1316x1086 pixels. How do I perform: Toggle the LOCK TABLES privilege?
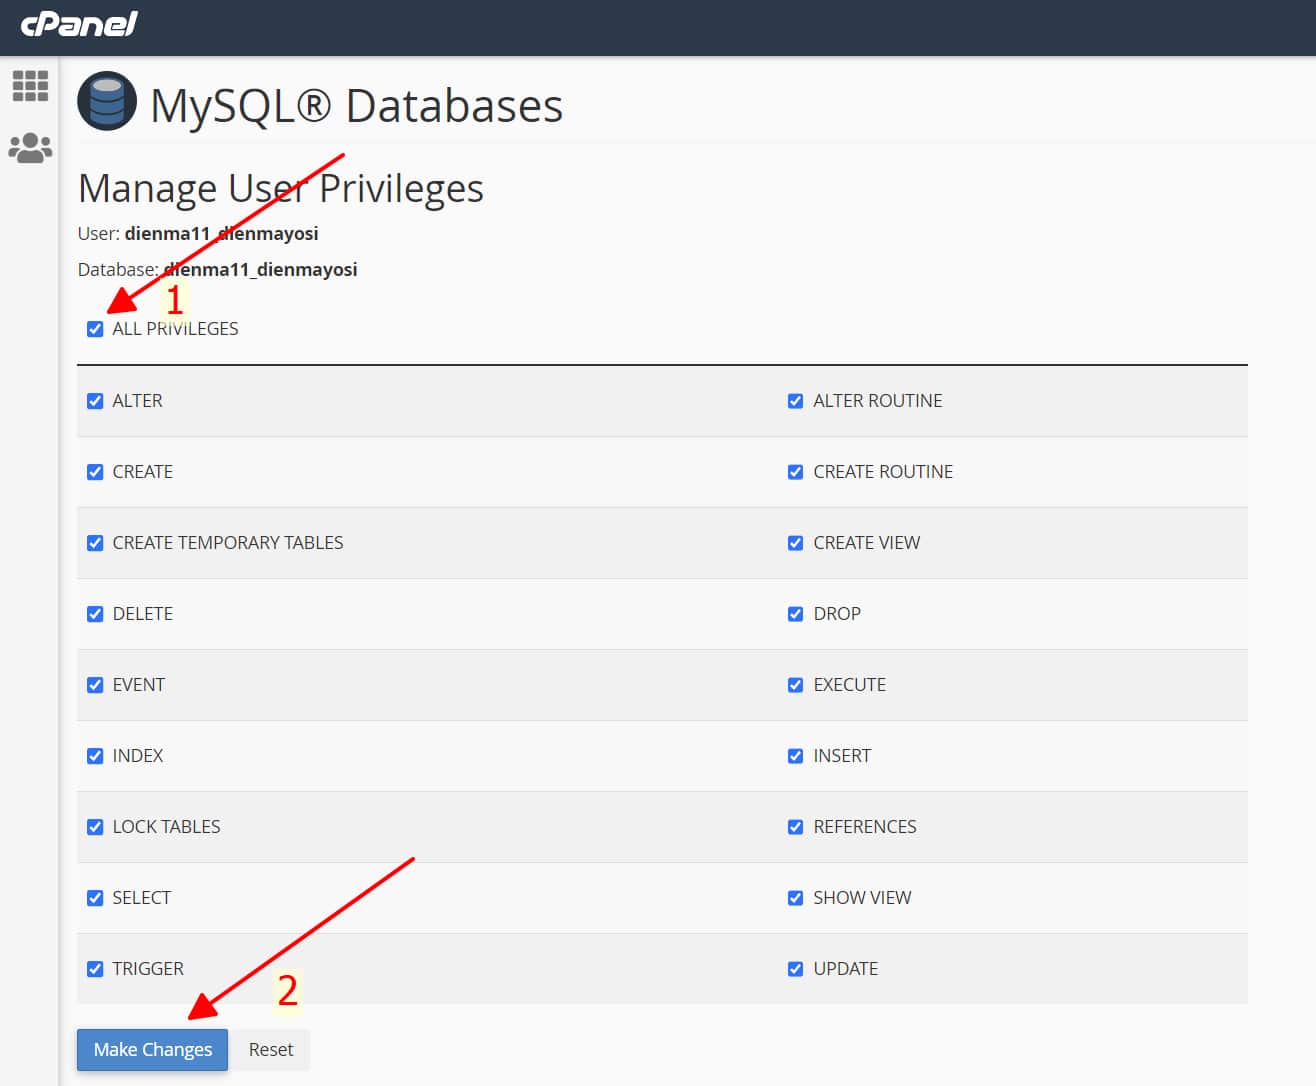point(95,826)
